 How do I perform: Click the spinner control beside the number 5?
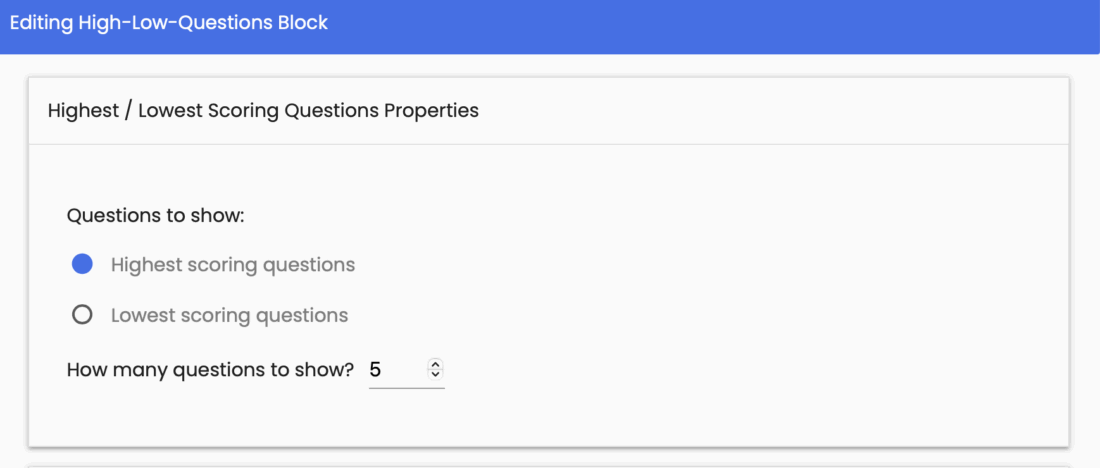[435, 369]
